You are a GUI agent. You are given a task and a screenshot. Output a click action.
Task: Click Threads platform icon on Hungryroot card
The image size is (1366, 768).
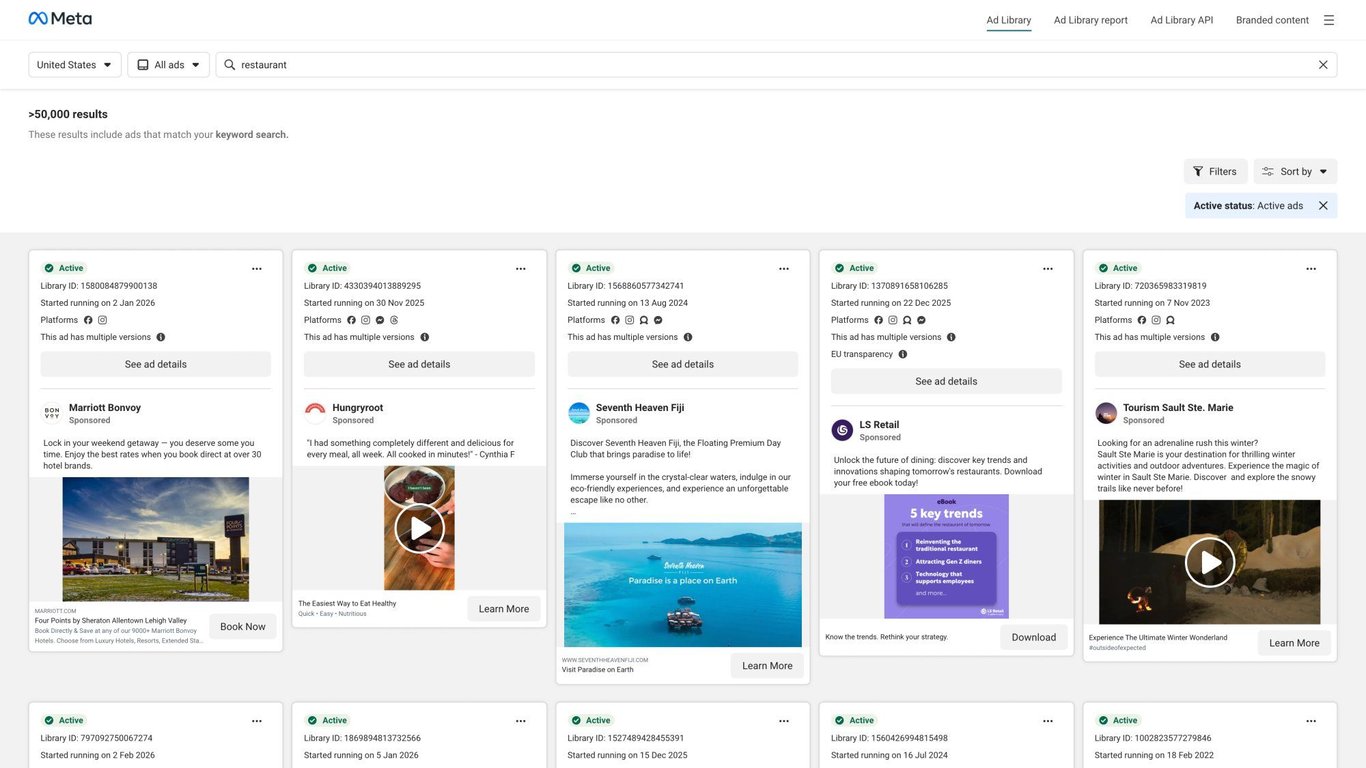[x=394, y=320]
